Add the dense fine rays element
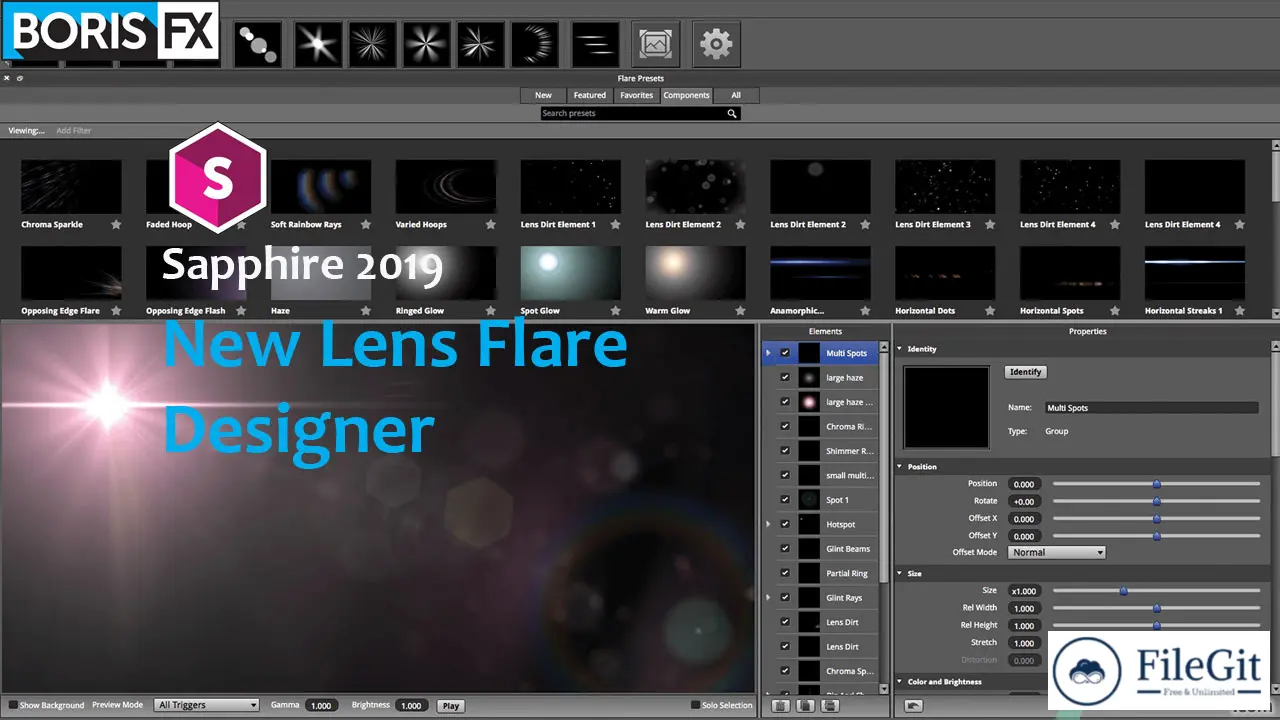This screenshot has width=1280, height=720. (372, 44)
